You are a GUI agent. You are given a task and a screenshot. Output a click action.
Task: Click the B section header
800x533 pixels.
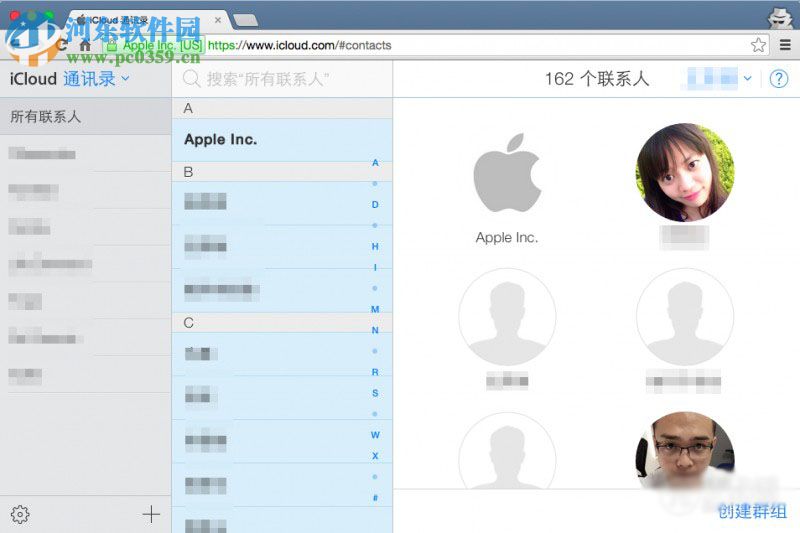pos(282,172)
